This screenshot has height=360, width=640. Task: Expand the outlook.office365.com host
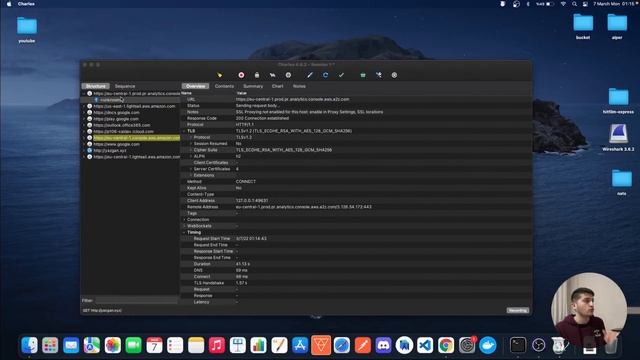[x=84, y=125]
